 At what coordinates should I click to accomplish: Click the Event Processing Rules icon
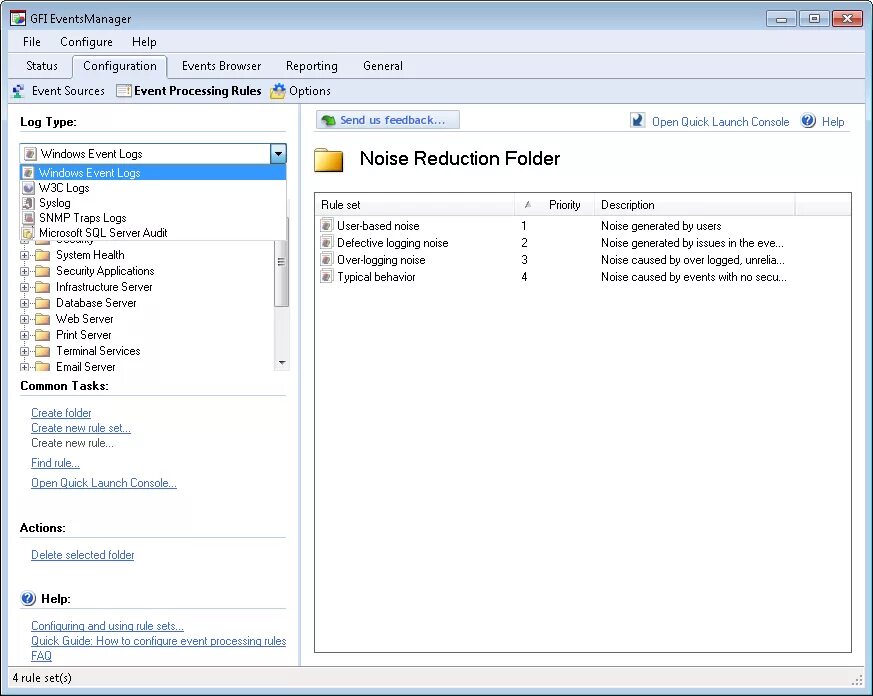click(x=124, y=91)
